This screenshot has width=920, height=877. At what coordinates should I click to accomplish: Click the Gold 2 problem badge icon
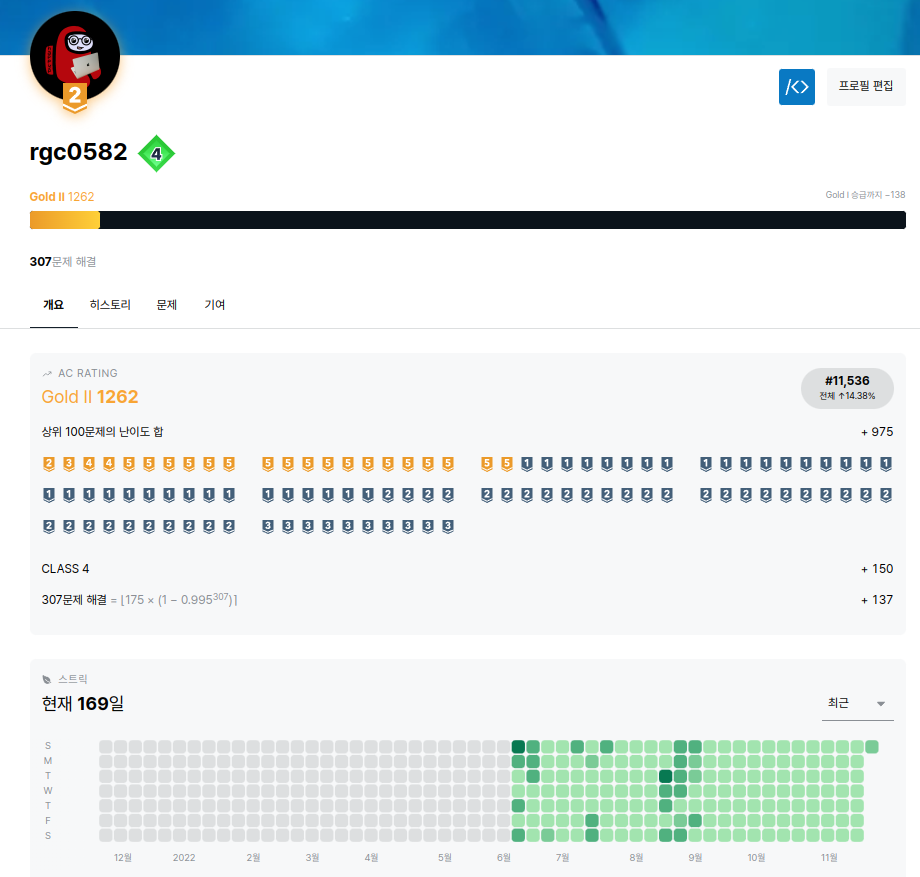click(49, 464)
